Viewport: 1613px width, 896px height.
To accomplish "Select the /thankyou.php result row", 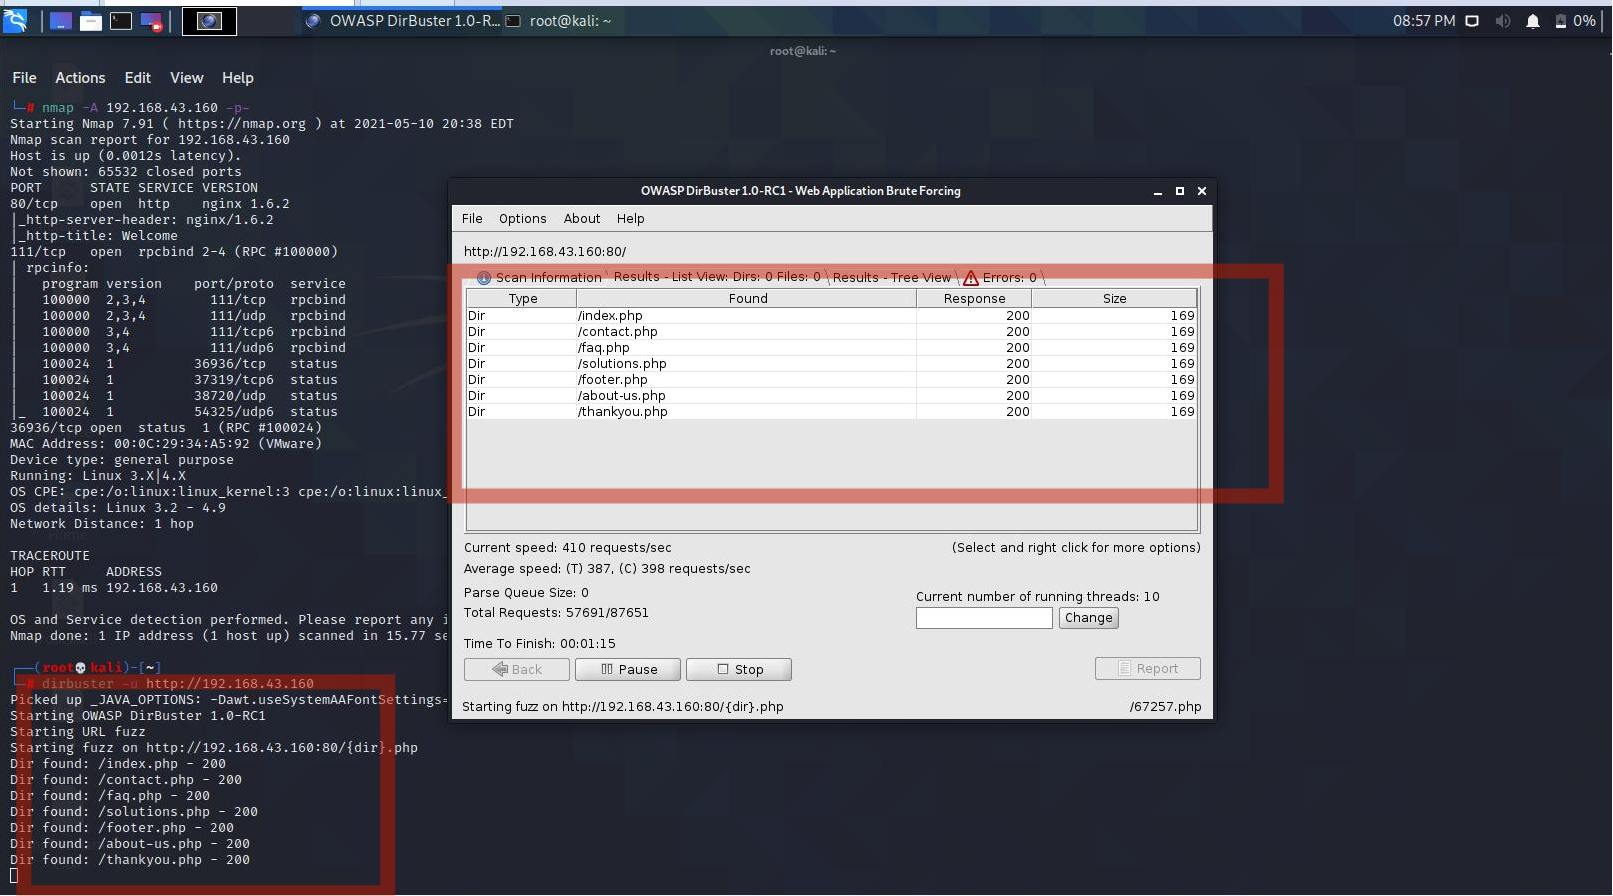I will [x=831, y=412].
